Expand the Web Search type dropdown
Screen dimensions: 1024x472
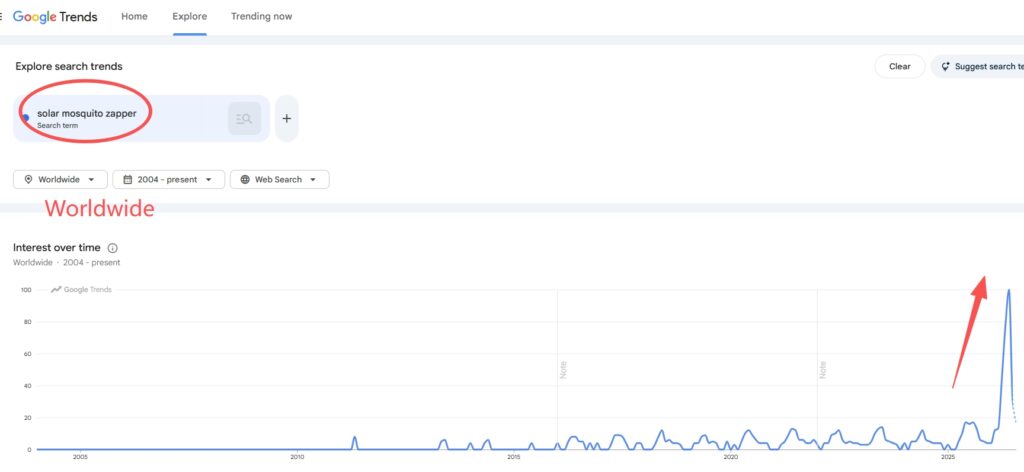(280, 180)
